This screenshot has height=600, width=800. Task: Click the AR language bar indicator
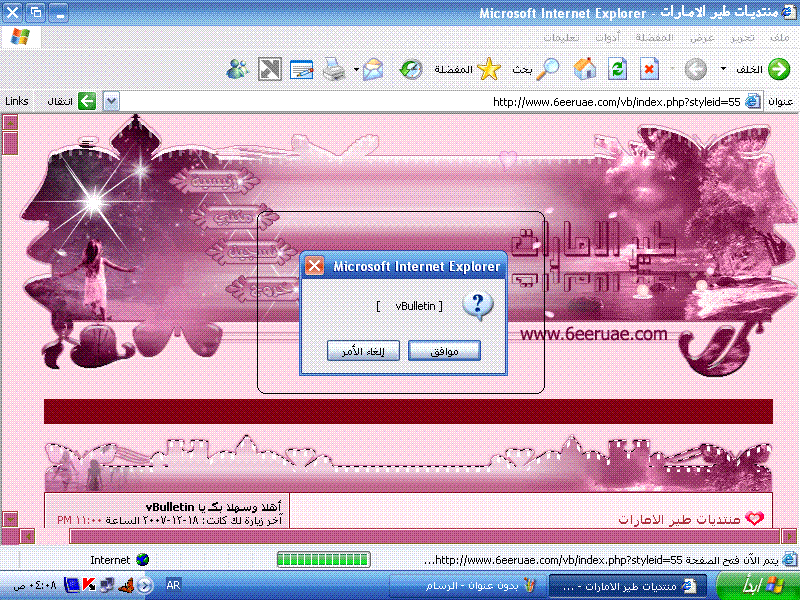(172, 585)
